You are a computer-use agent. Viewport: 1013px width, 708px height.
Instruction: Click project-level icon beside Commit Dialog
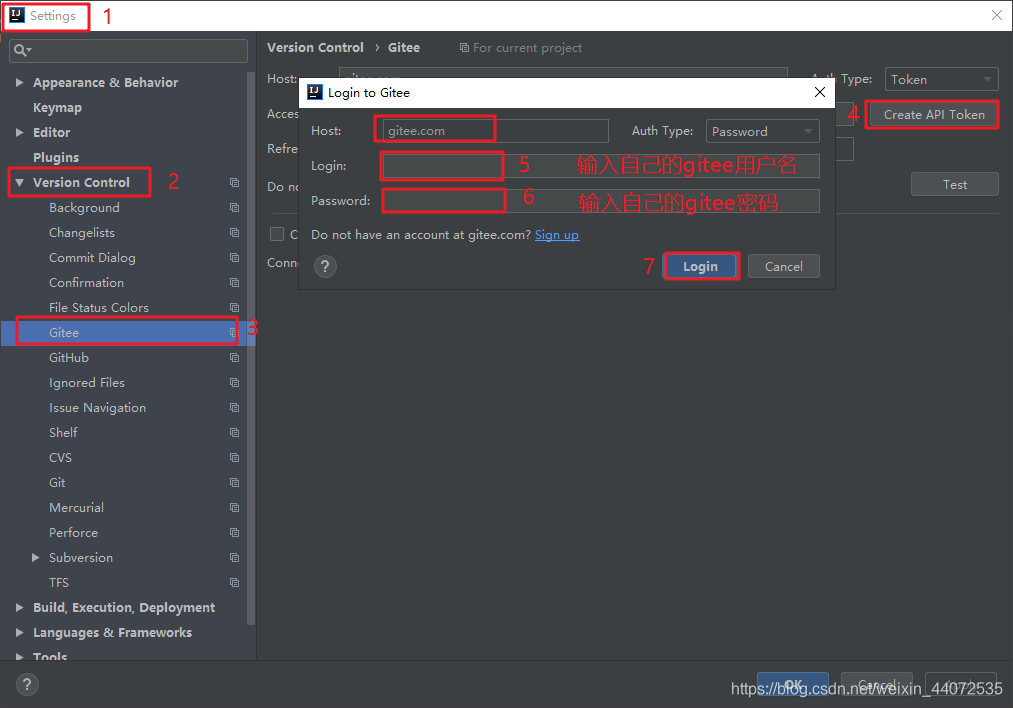[235, 258]
